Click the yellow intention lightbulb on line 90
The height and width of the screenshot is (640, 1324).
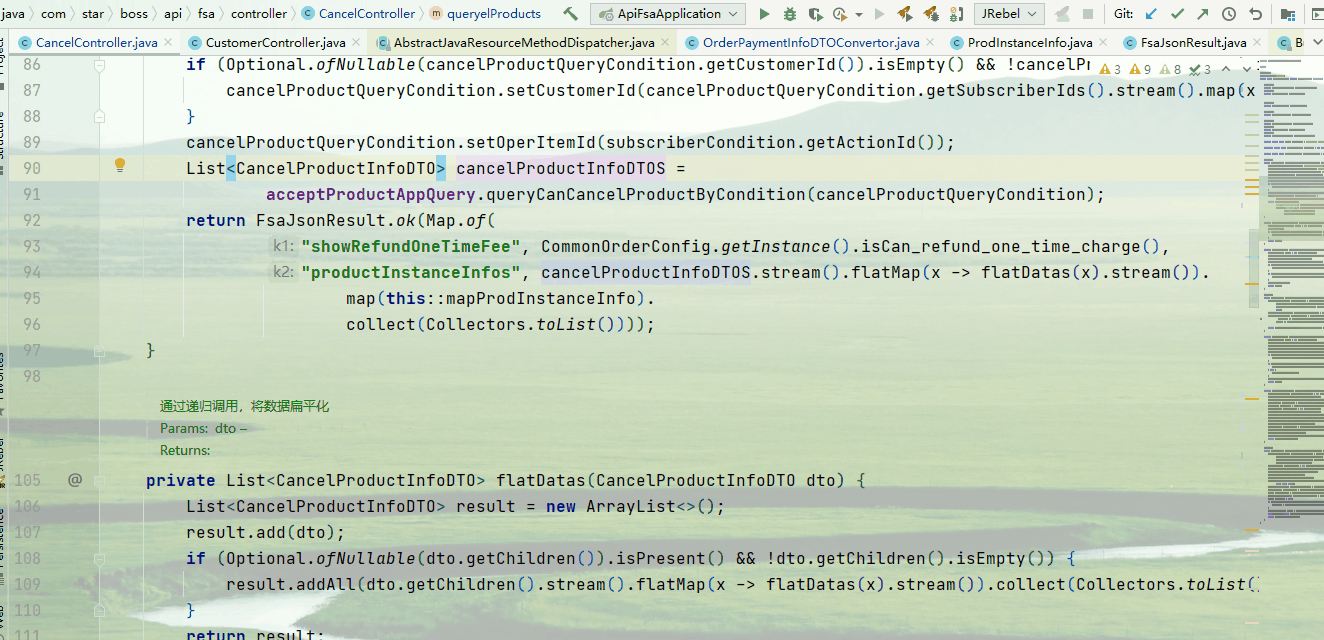pyautogui.click(x=120, y=166)
